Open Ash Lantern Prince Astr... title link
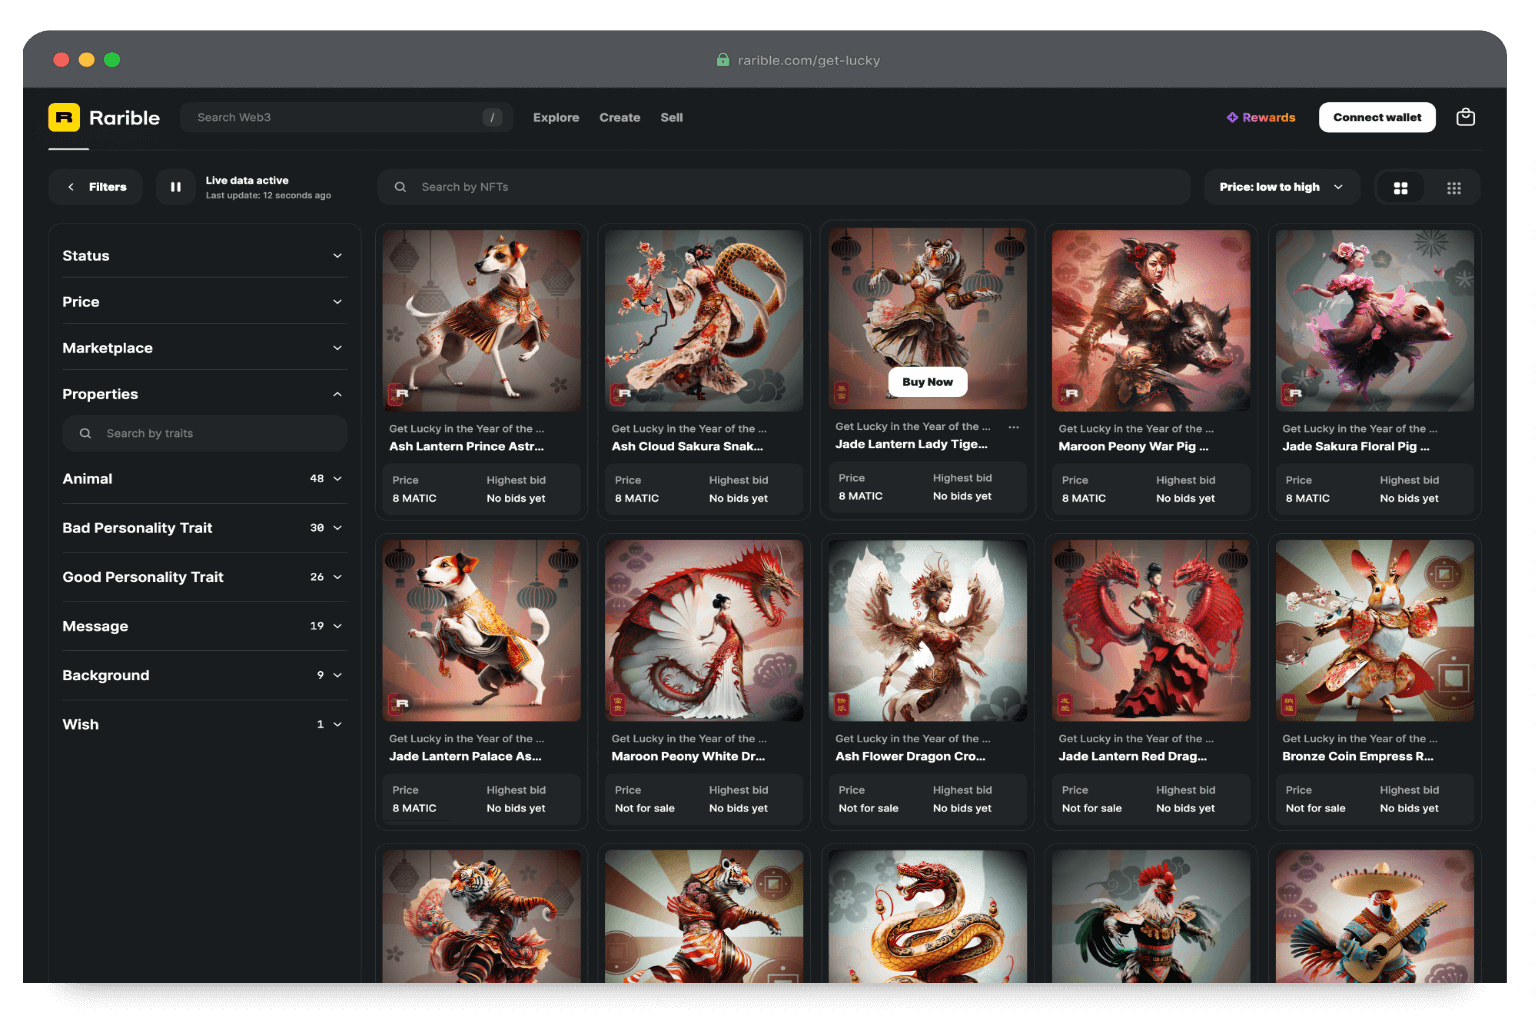 467,447
